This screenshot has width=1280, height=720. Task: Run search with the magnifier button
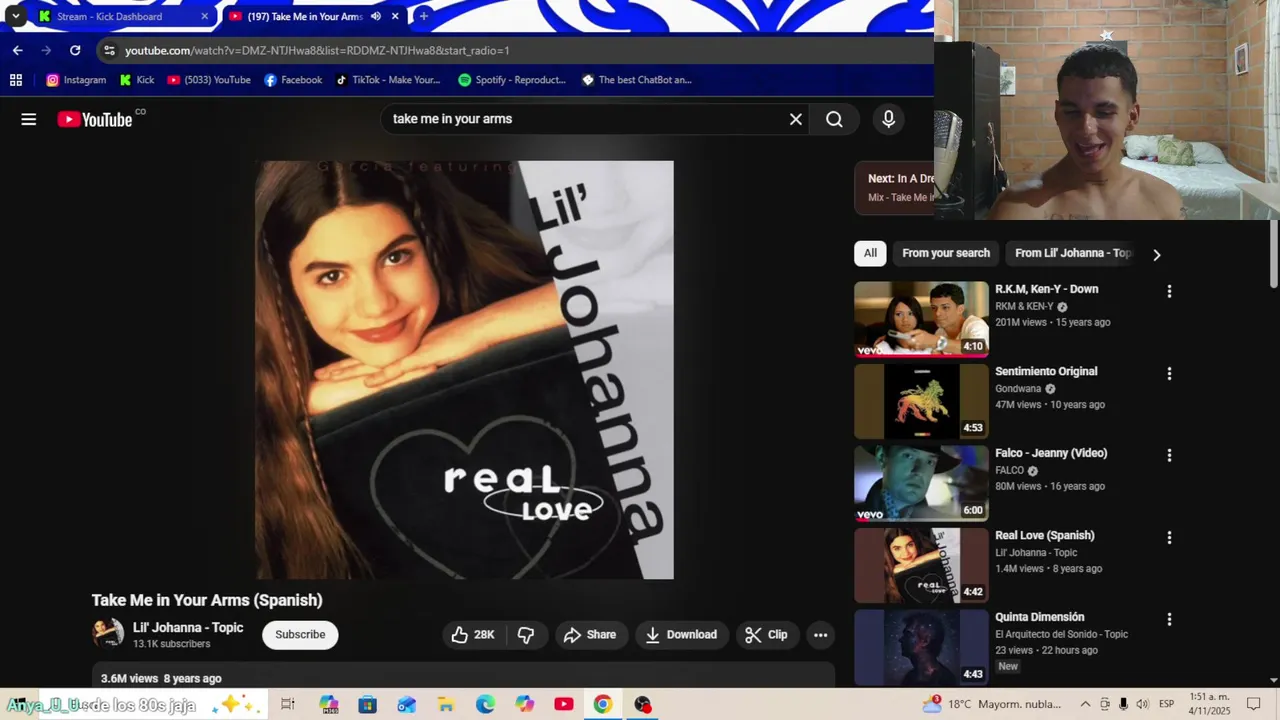click(834, 119)
